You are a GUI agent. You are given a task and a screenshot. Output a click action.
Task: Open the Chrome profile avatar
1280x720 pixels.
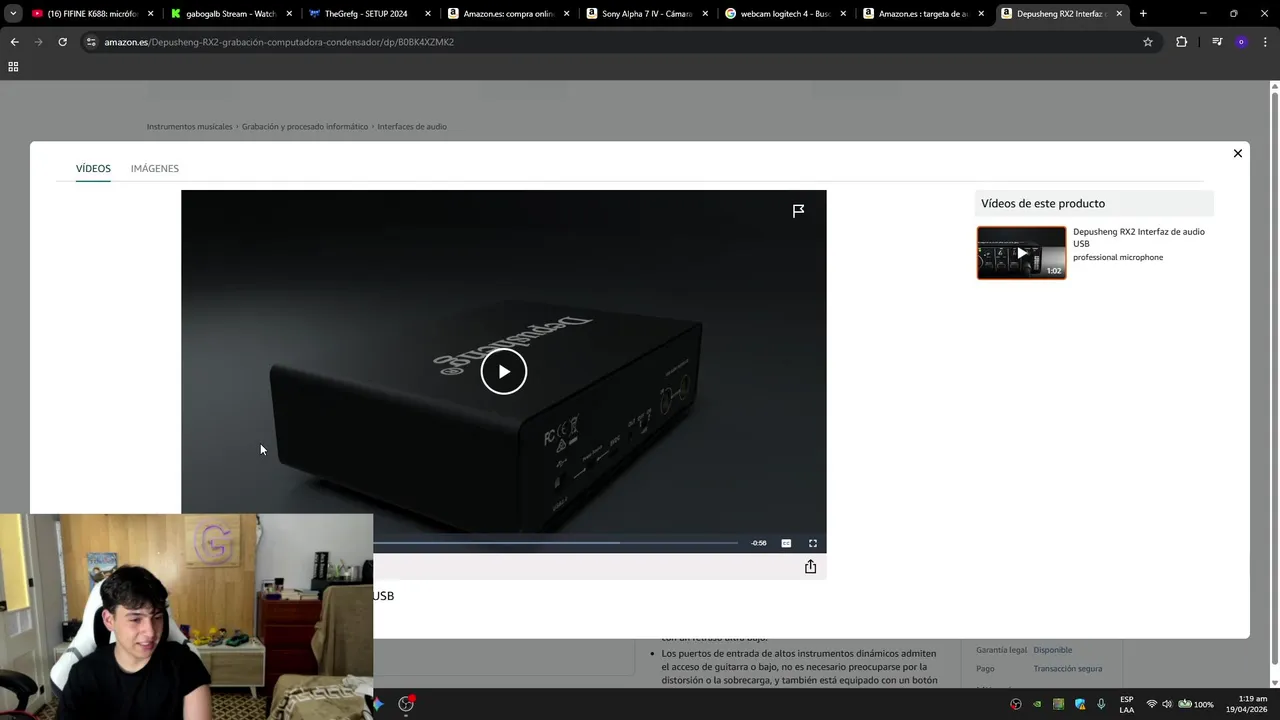pyautogui.click(x=1241, y=42)
